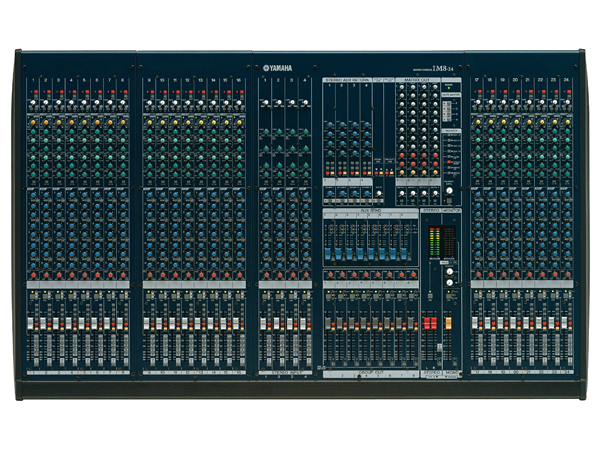Push the red button at top of channel 24

[569, 92]
